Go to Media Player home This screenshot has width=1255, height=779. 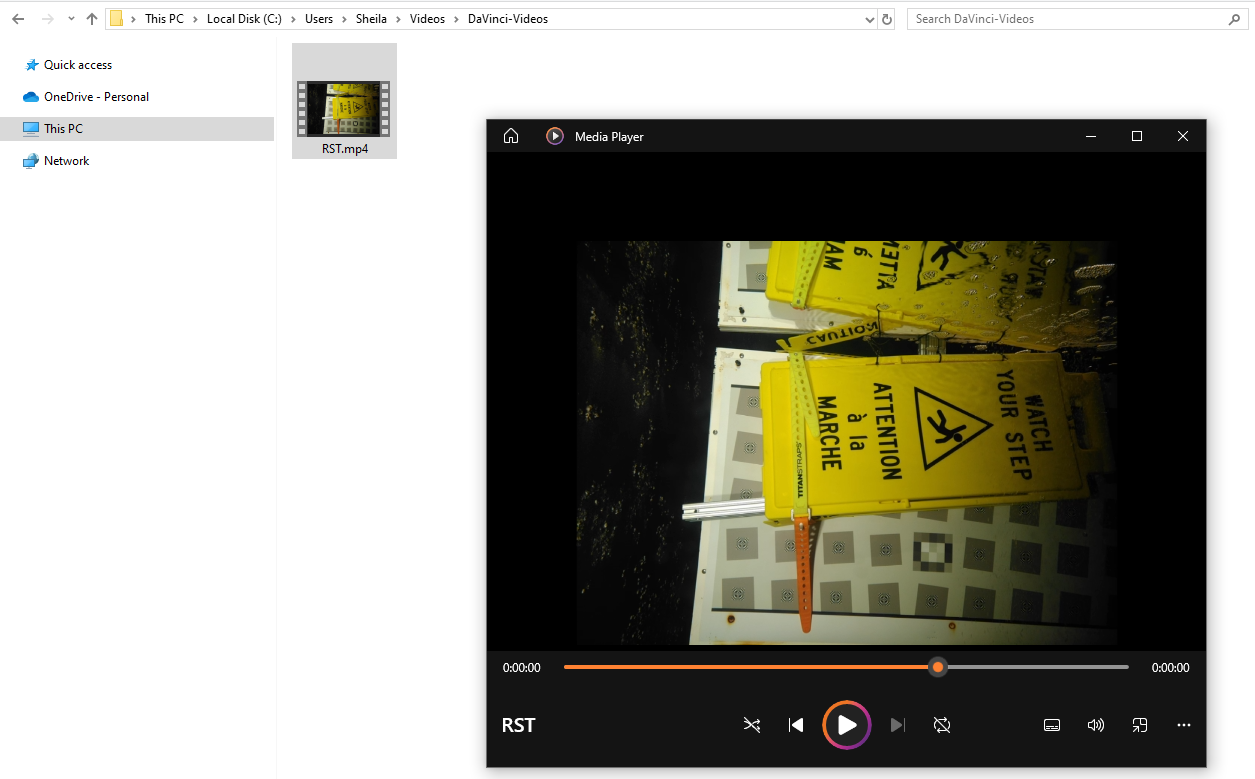[511, 136]
